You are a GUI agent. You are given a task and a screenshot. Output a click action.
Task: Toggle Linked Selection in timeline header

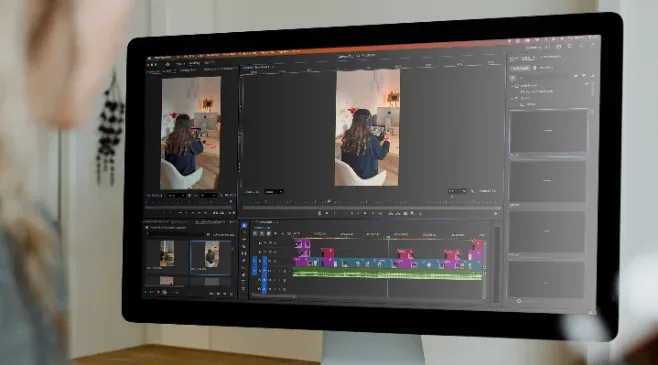268,234
